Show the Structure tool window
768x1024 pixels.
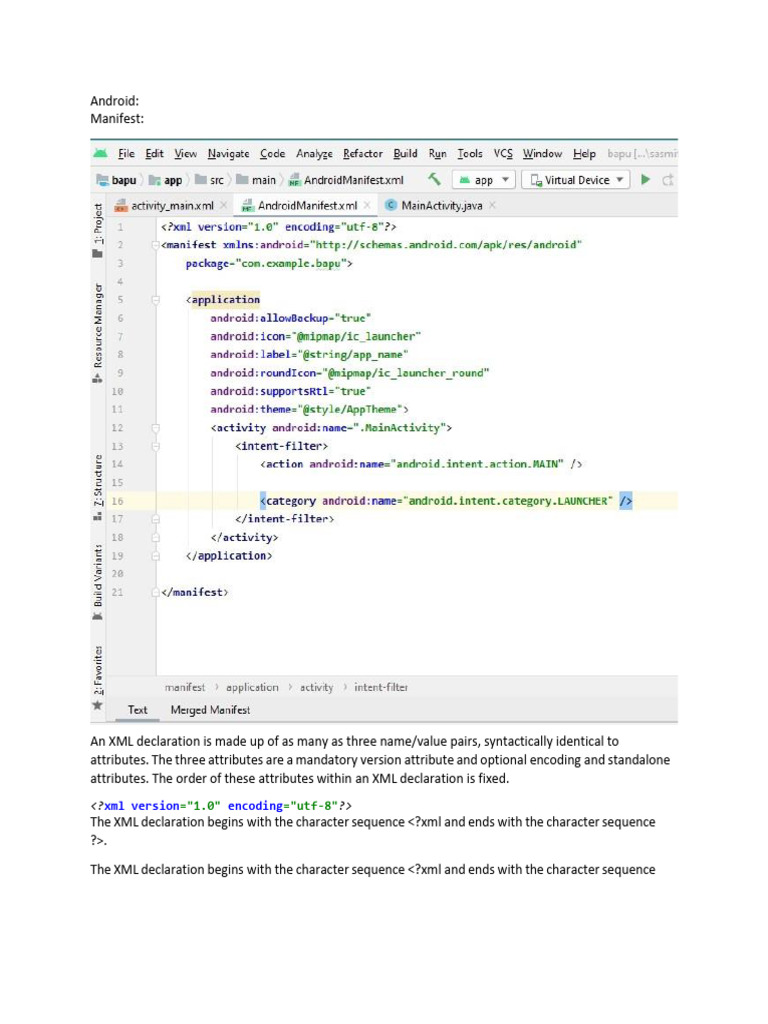97,487
